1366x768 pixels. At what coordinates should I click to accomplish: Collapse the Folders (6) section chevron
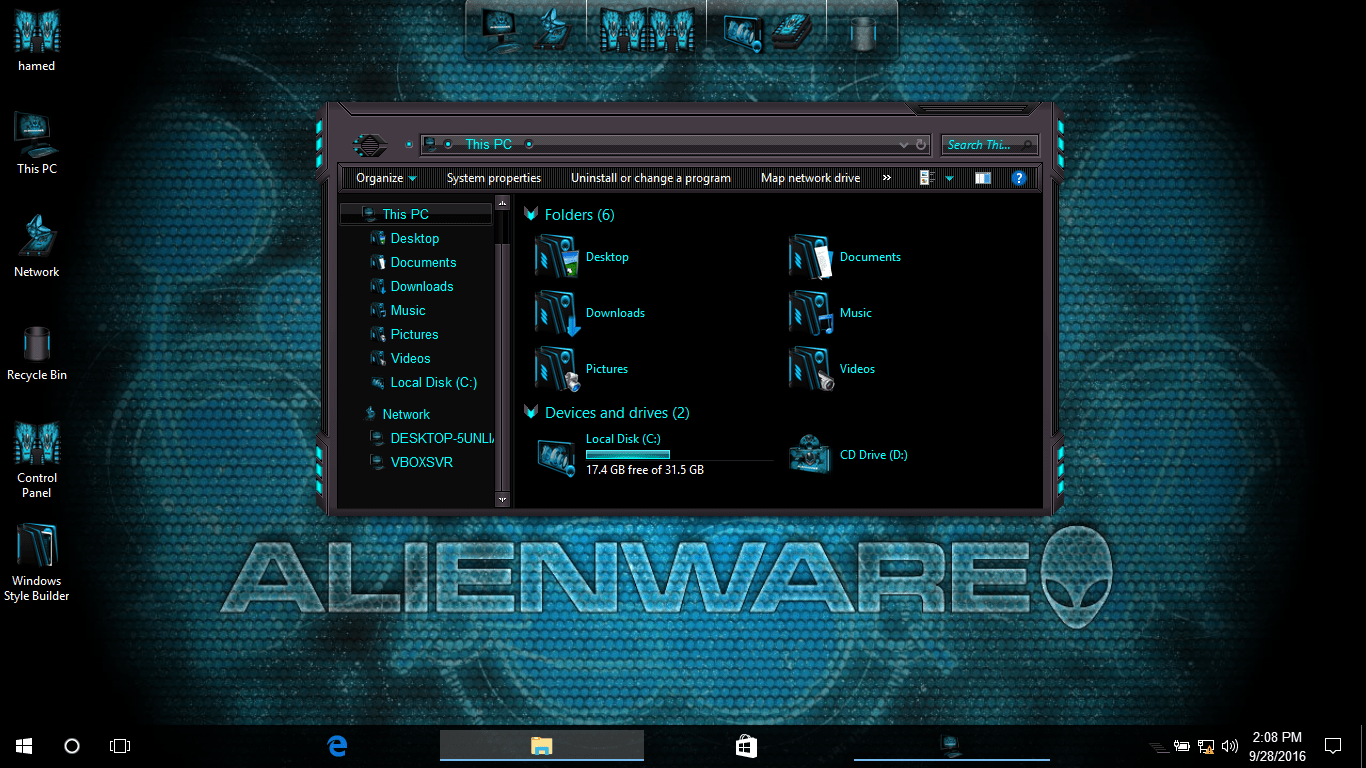[530, 214]
